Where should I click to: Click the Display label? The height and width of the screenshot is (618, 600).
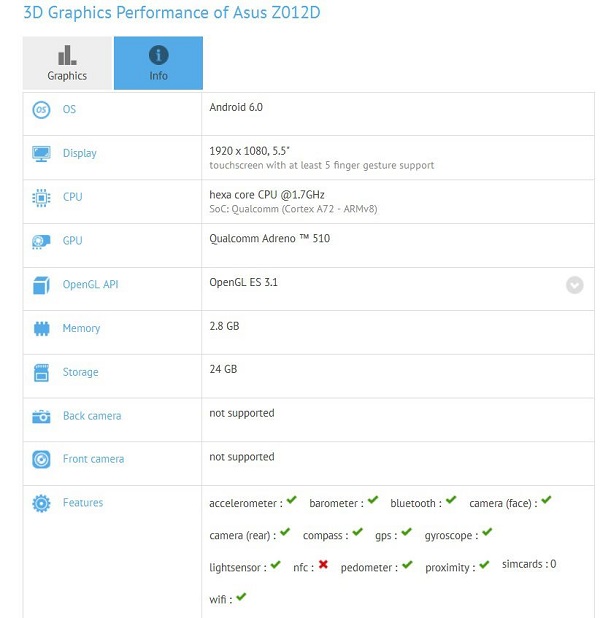80,153
